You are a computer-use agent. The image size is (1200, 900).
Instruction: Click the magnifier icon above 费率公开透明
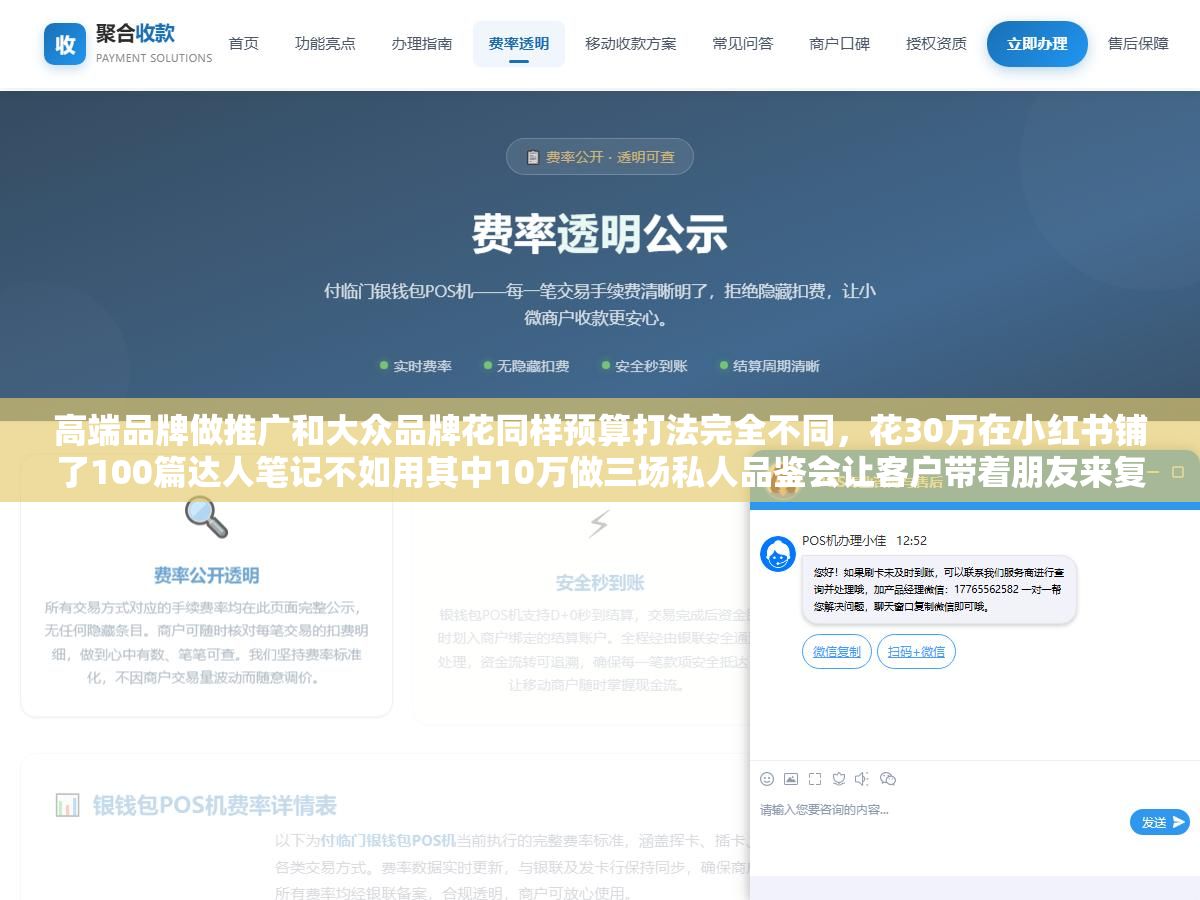(x=206, y=517)
